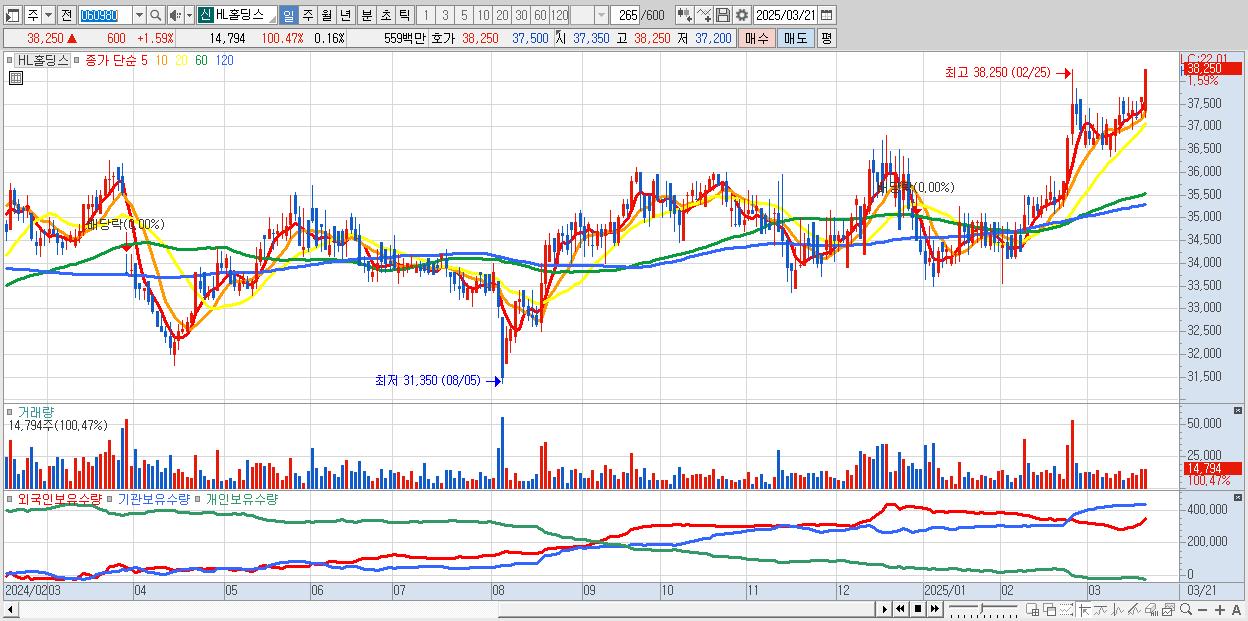Select the 3 interval preset button

click(445, 15)
